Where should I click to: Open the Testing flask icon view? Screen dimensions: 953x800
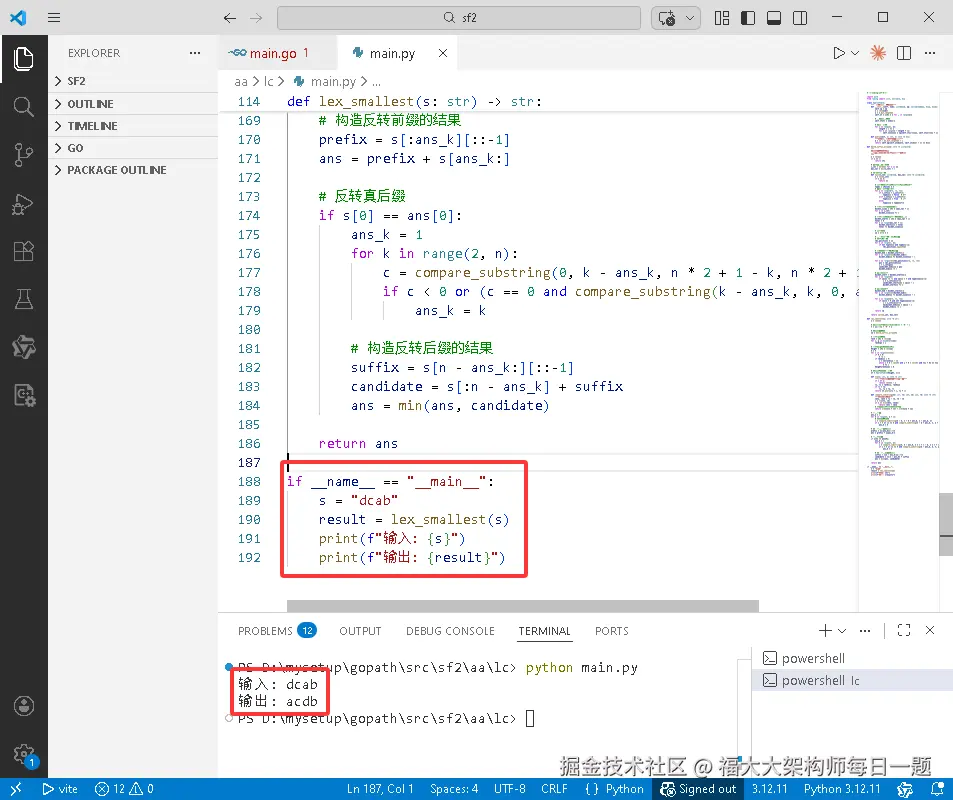(23, 299)
